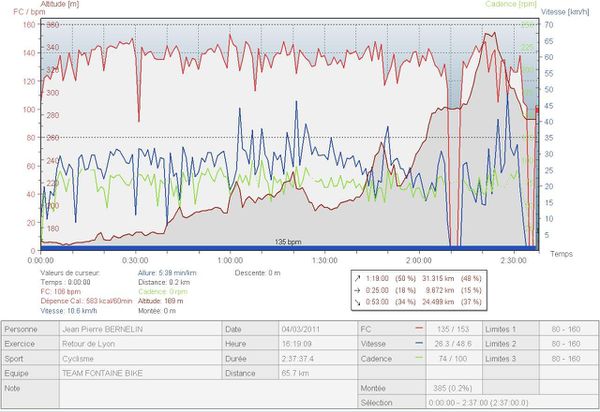Select the 0:30:00 time axis tick

[135, 261]
